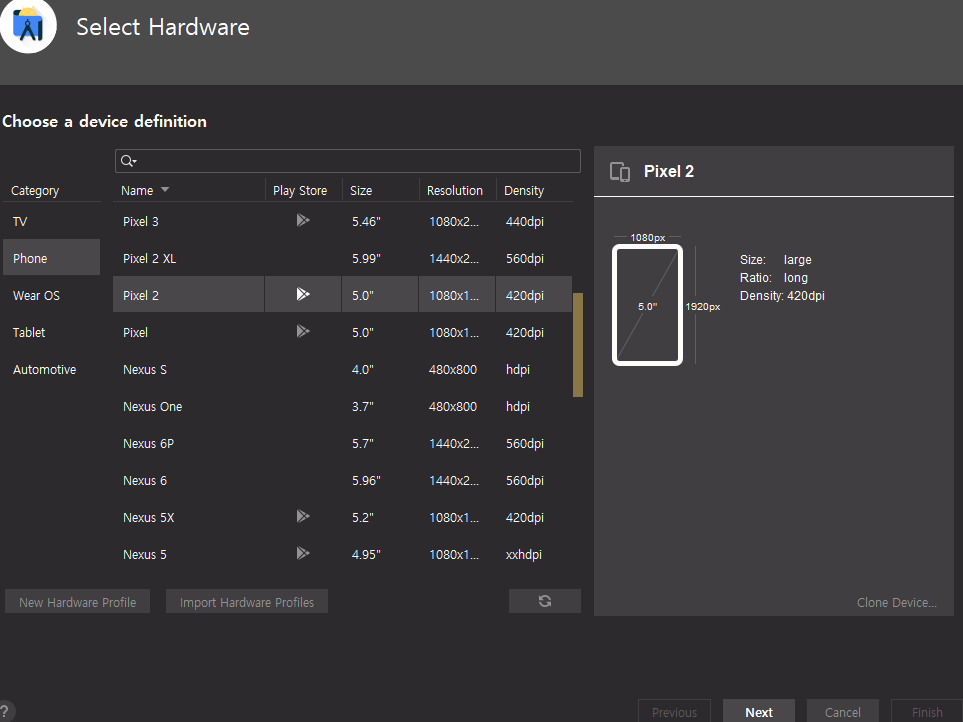Click the device icon beside Pixel 2 title
The width and height of the screenshot is (963, 722).
click(620, 172)
